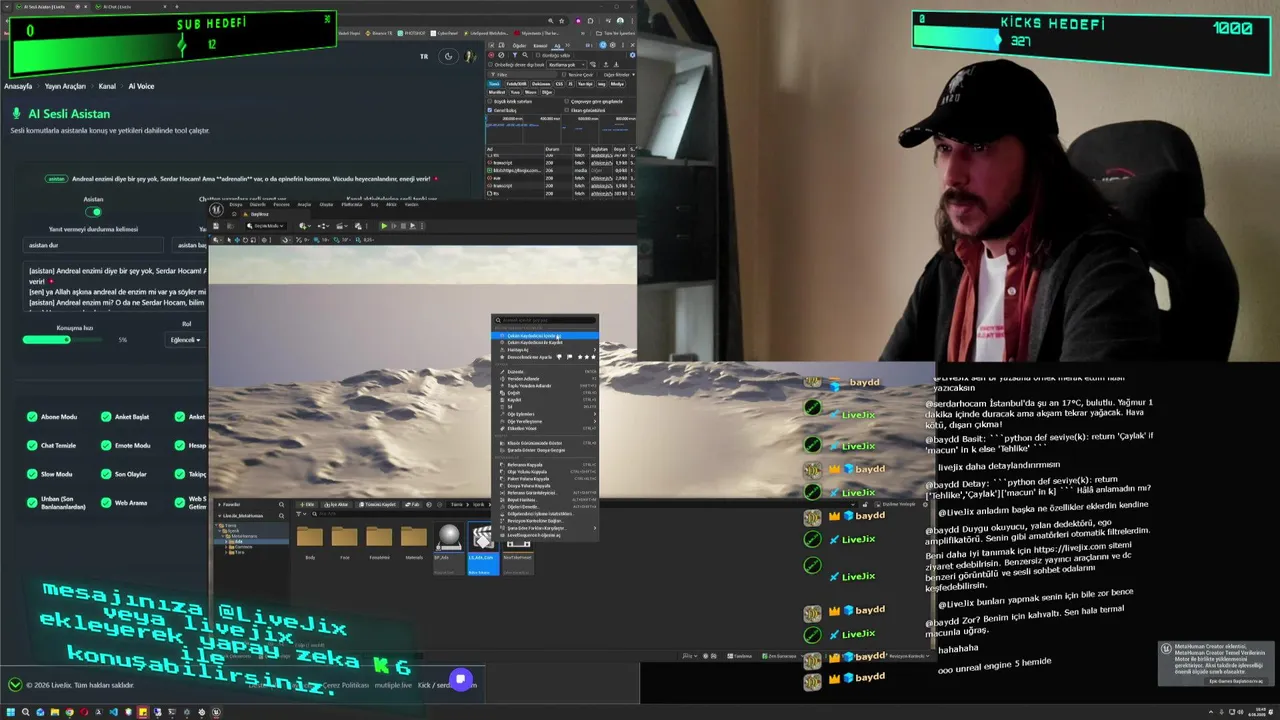Toggle the Unban (Son Banlananlardan) checkbox
The image size is (1280, 720).
click(33, 502)
